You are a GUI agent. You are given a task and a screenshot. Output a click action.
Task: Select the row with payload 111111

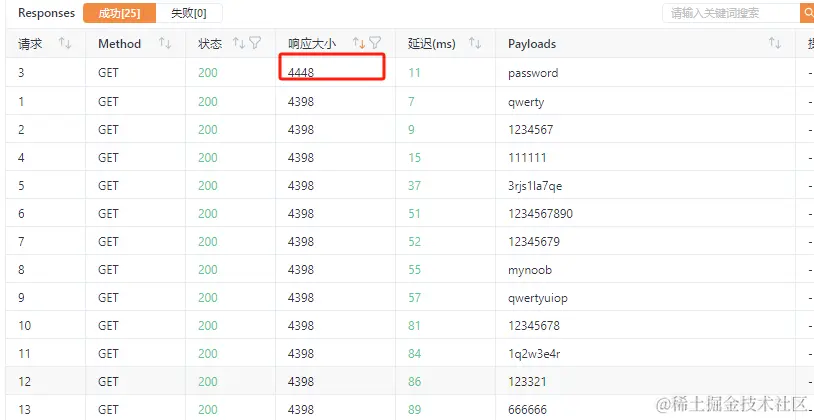click(x=410, y=157)
